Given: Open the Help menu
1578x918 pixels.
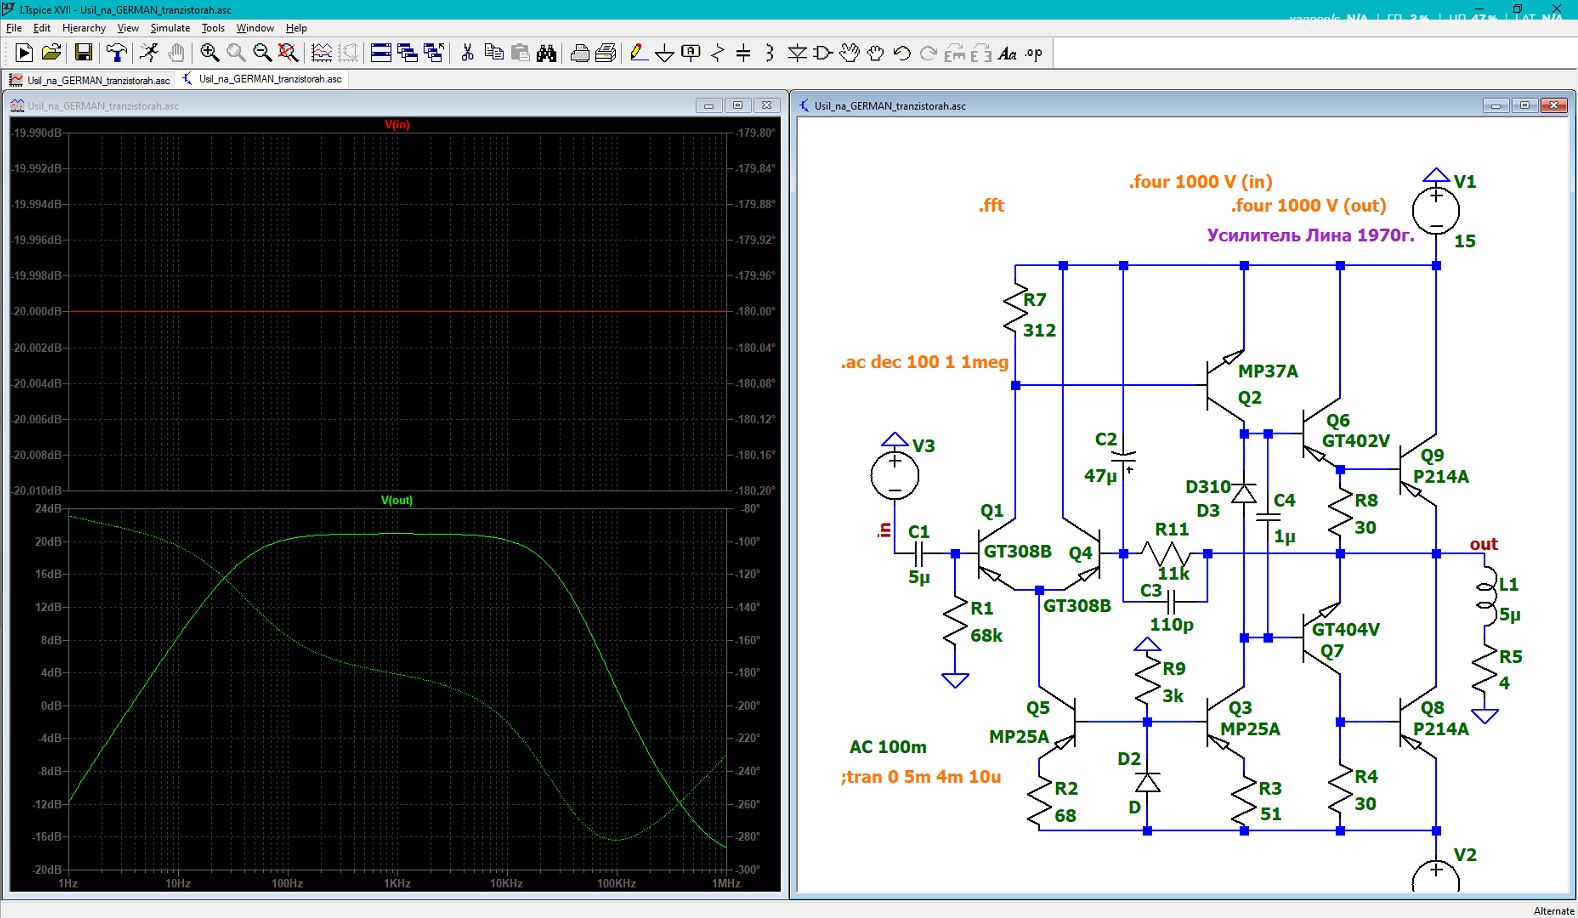Looking at the screenshot, I should (x=297, y=28).
